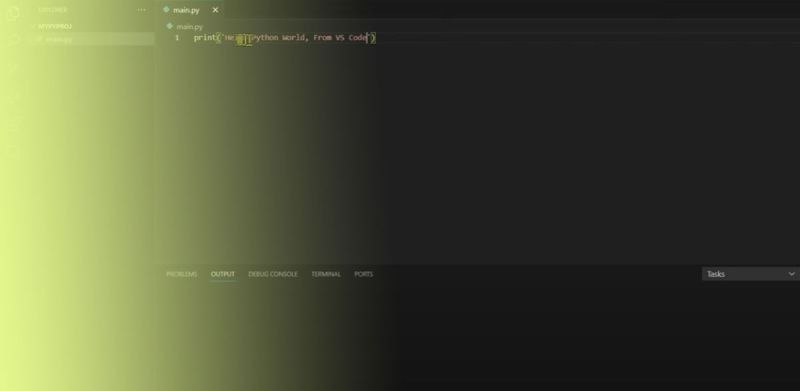
Task: Click the Explorer panel title
Action: (53, 10)
